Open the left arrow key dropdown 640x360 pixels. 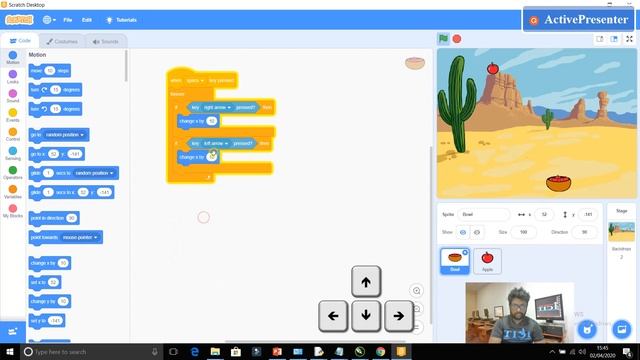[216, 143]
